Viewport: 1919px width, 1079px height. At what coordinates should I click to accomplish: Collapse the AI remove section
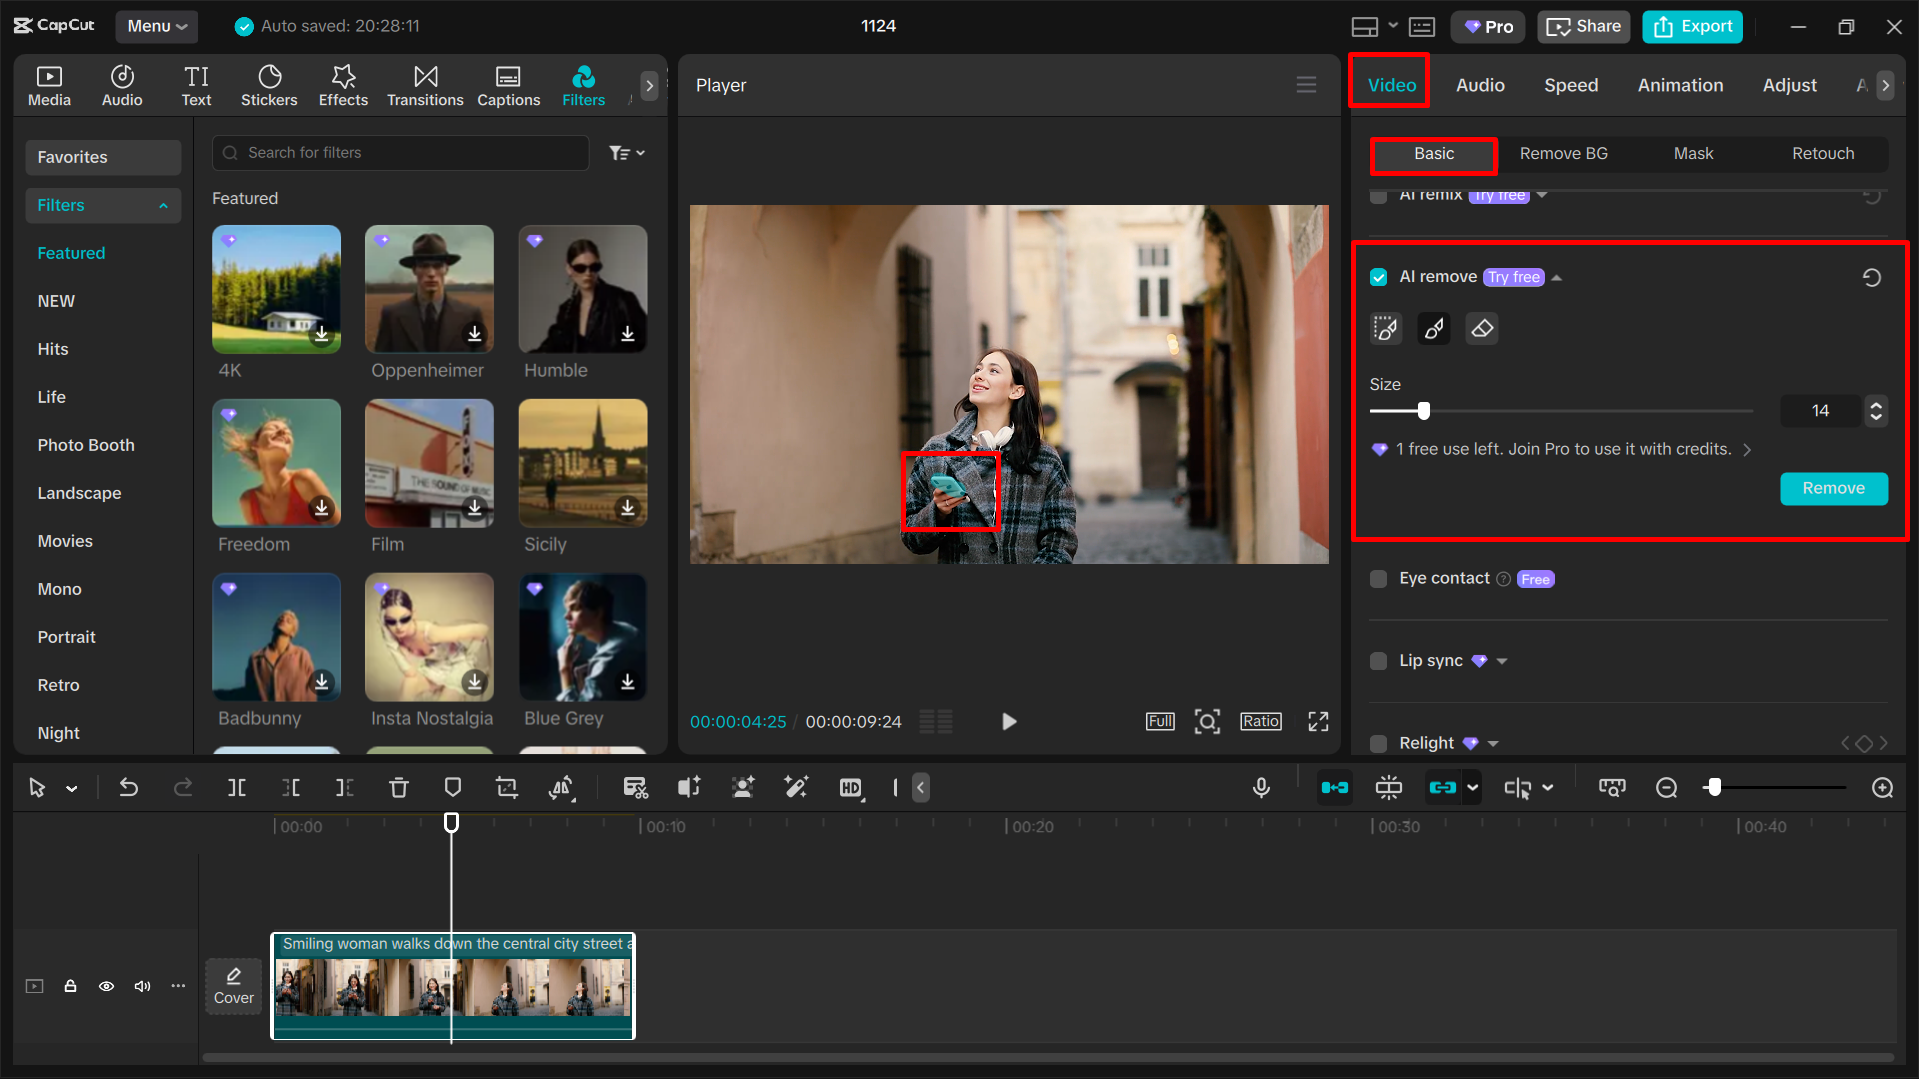point(1556,277)
